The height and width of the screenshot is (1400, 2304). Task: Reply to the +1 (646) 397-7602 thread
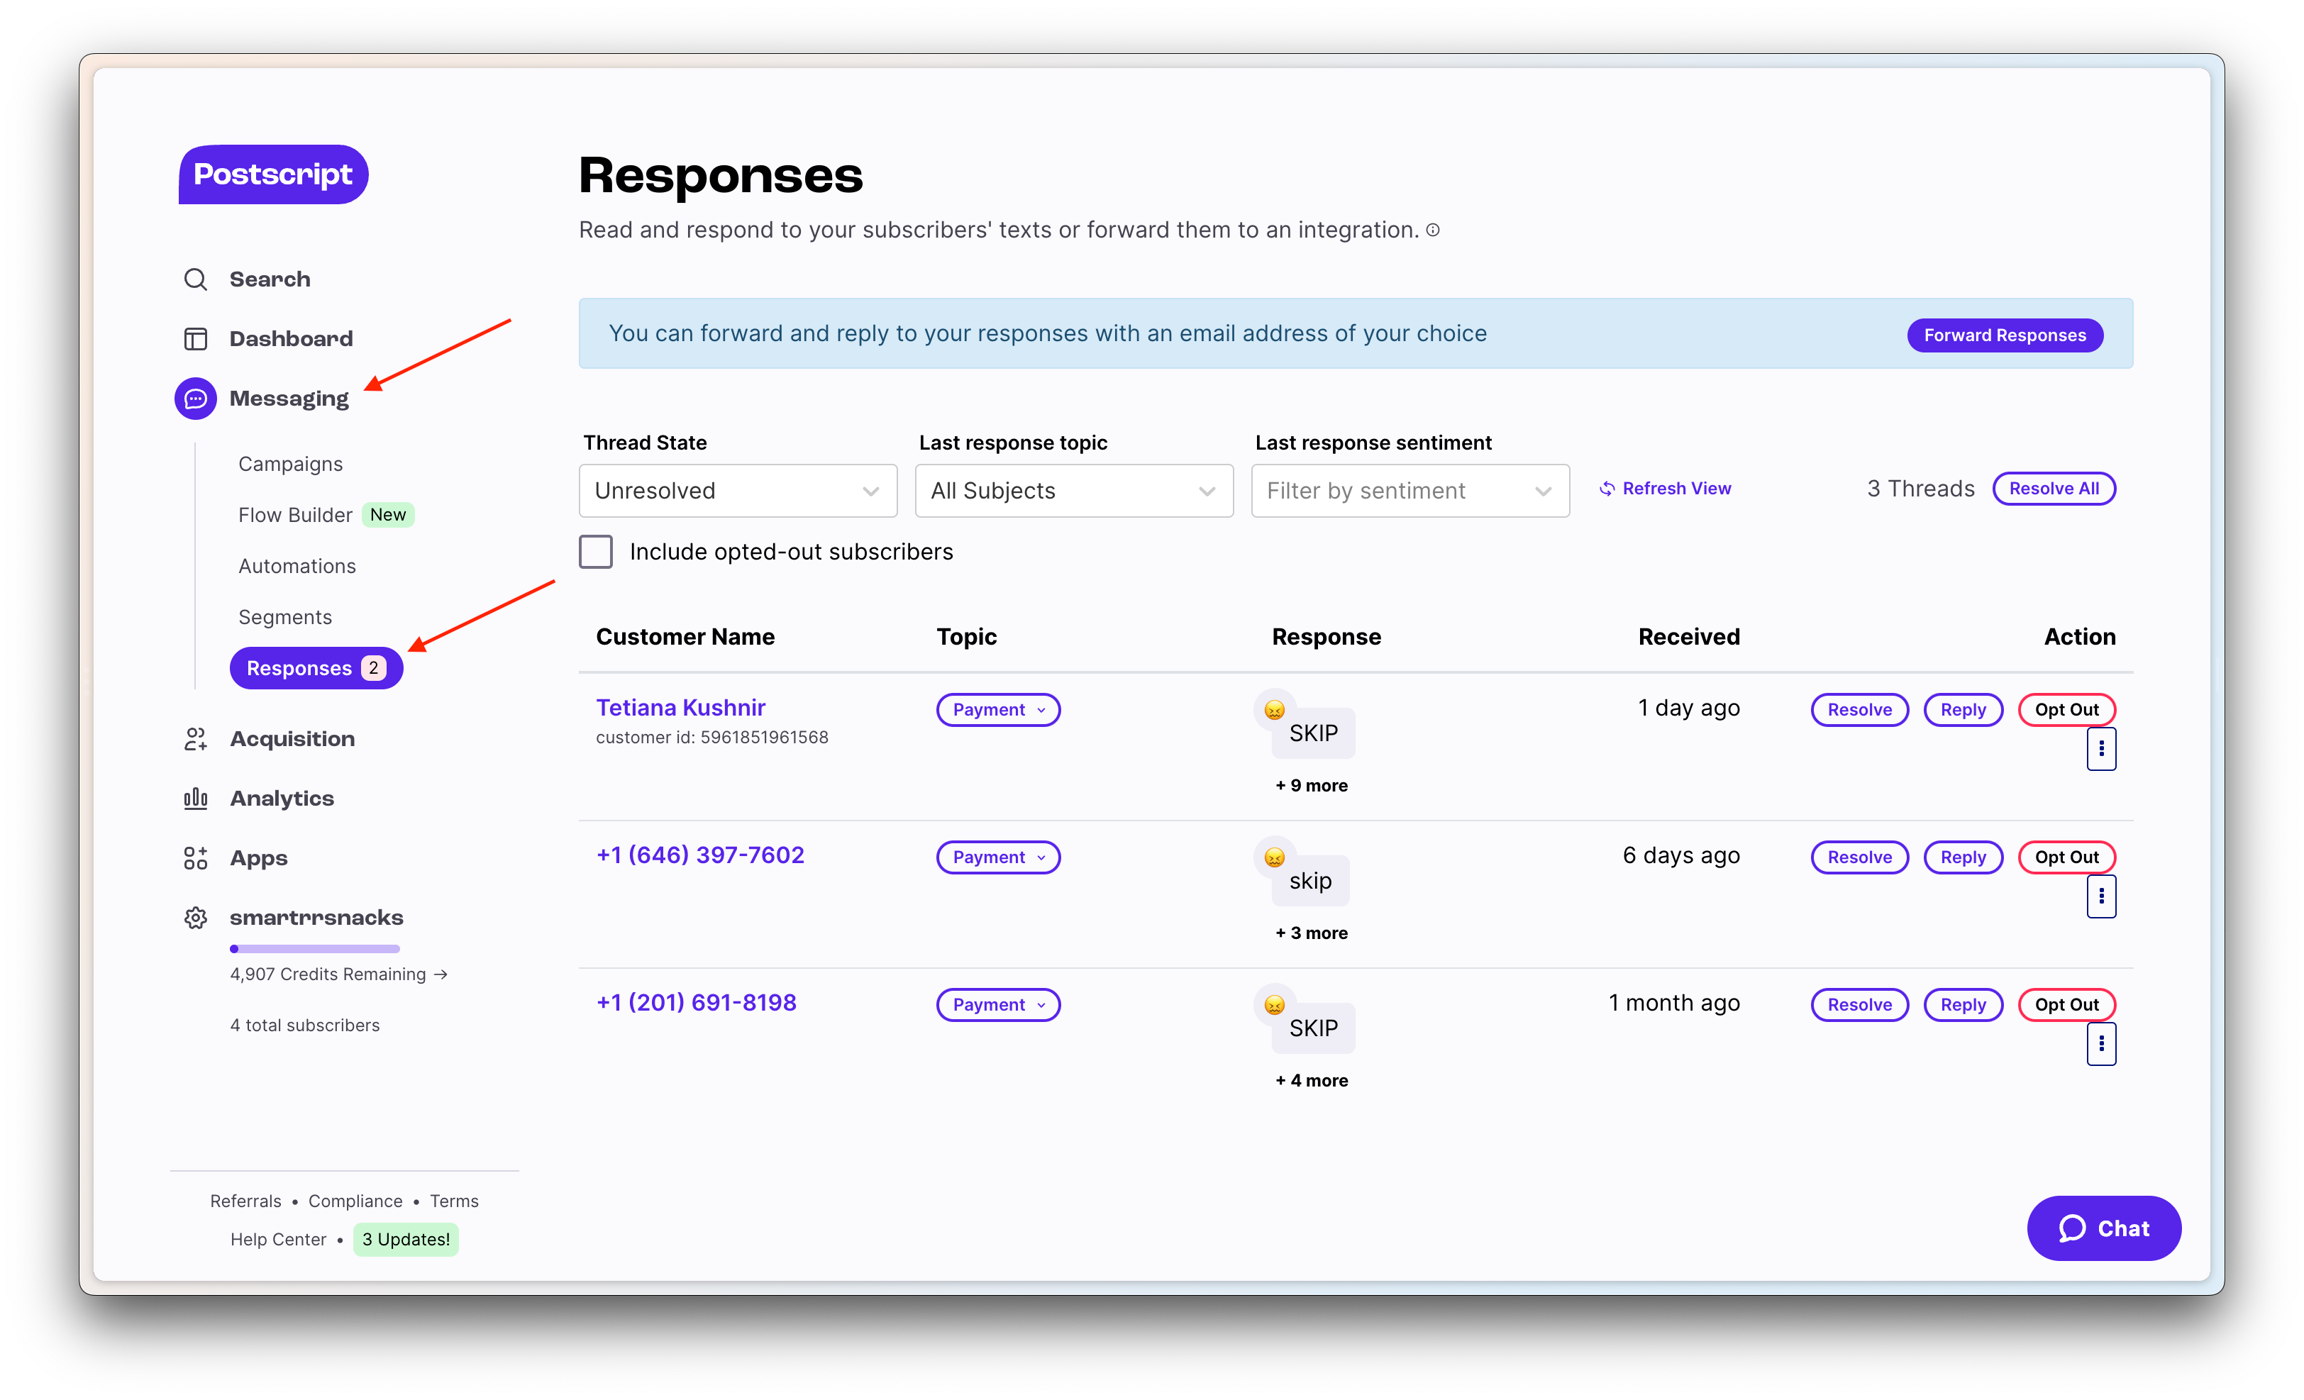click(1962, 857)
